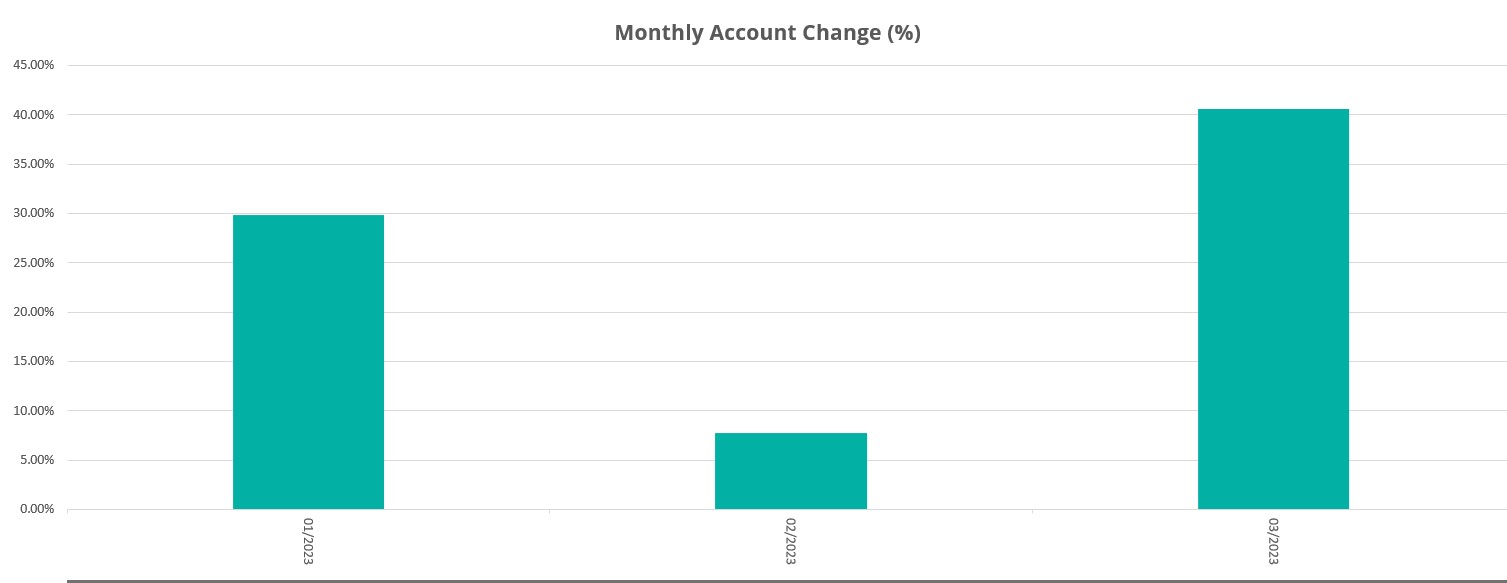Click the 40.00% y-axis label

[34, 115]
